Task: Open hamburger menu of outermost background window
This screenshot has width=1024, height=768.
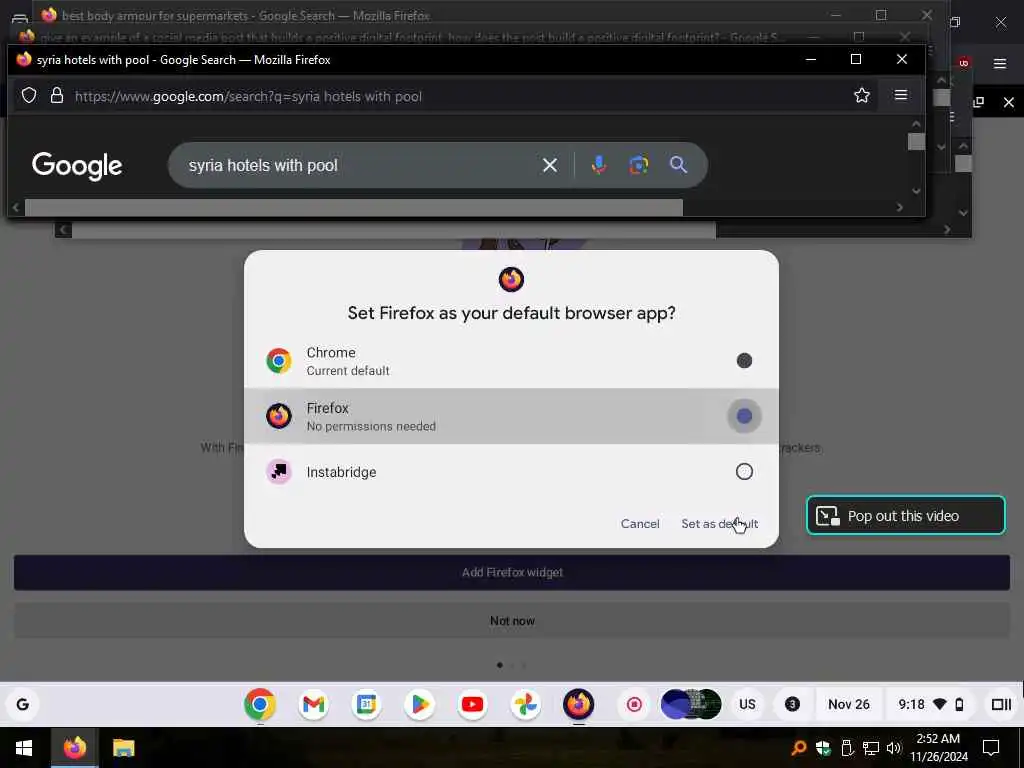Action: (x=1000, y=63)
